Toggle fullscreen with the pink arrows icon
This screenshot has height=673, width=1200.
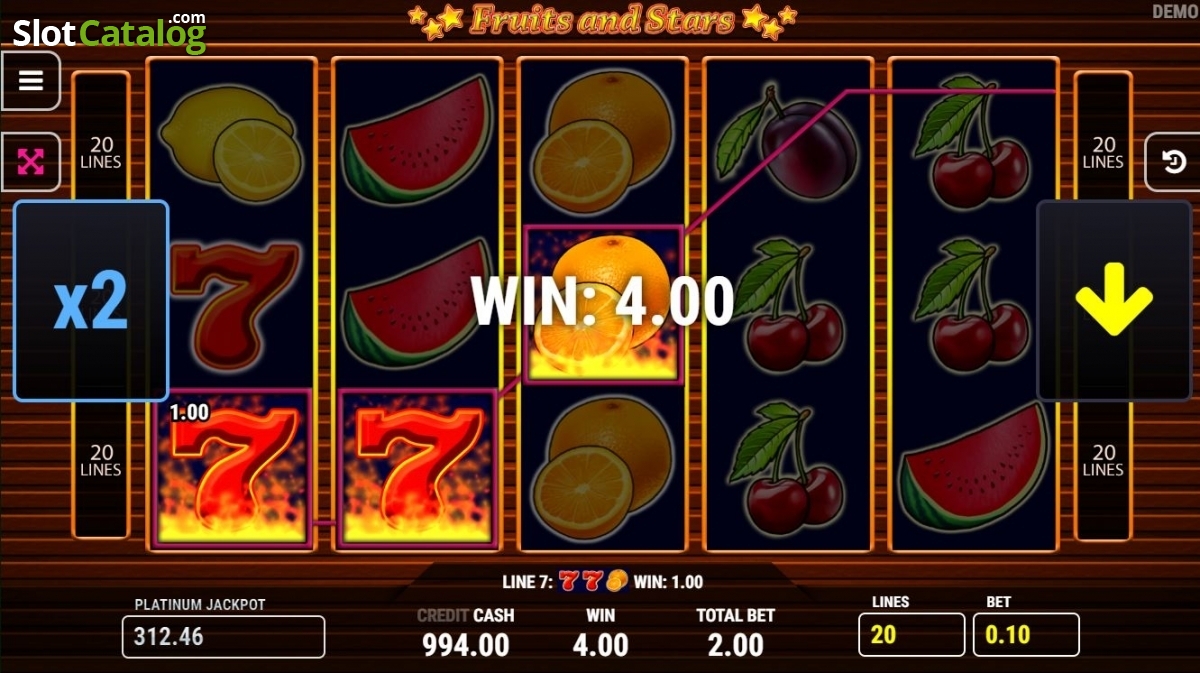31,162
